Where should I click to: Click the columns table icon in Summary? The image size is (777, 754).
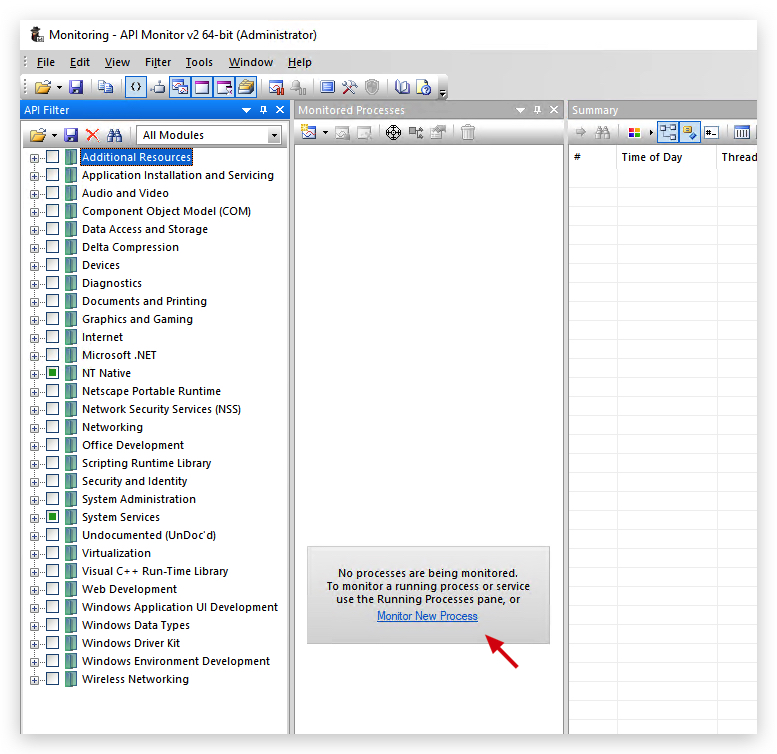click(742, 132)
